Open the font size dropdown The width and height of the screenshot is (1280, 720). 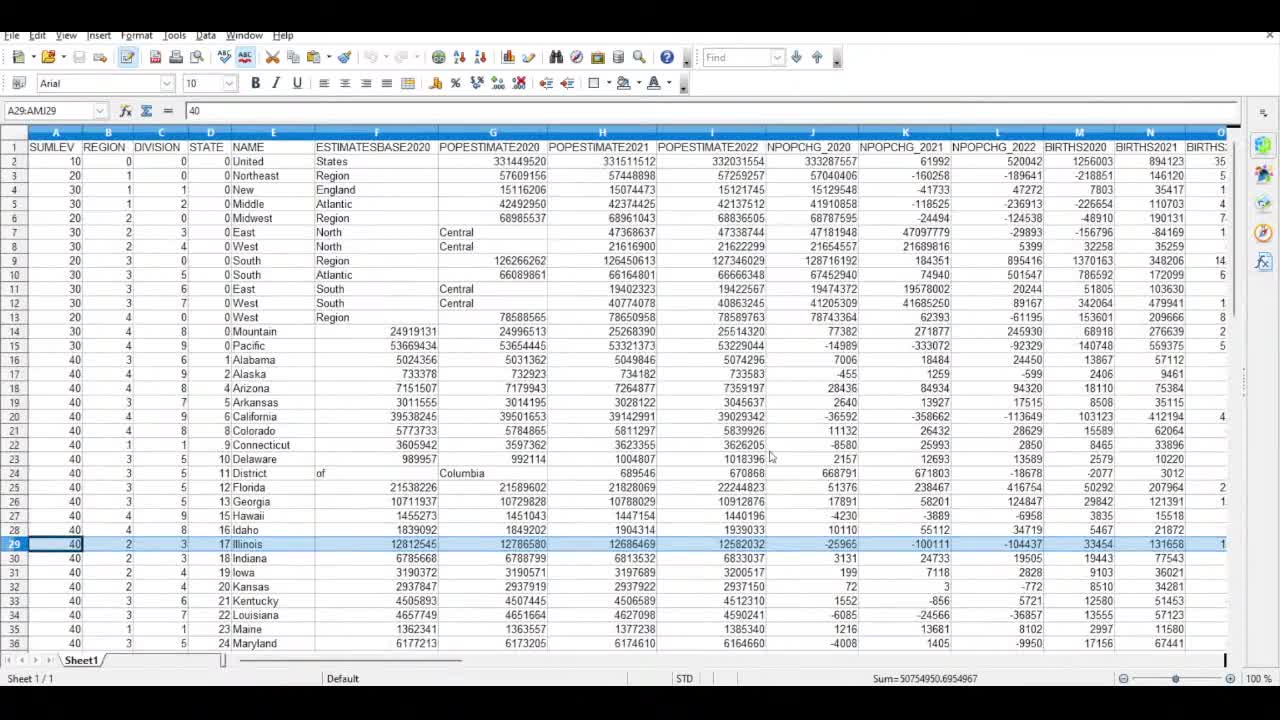click(x=229, y=83)
